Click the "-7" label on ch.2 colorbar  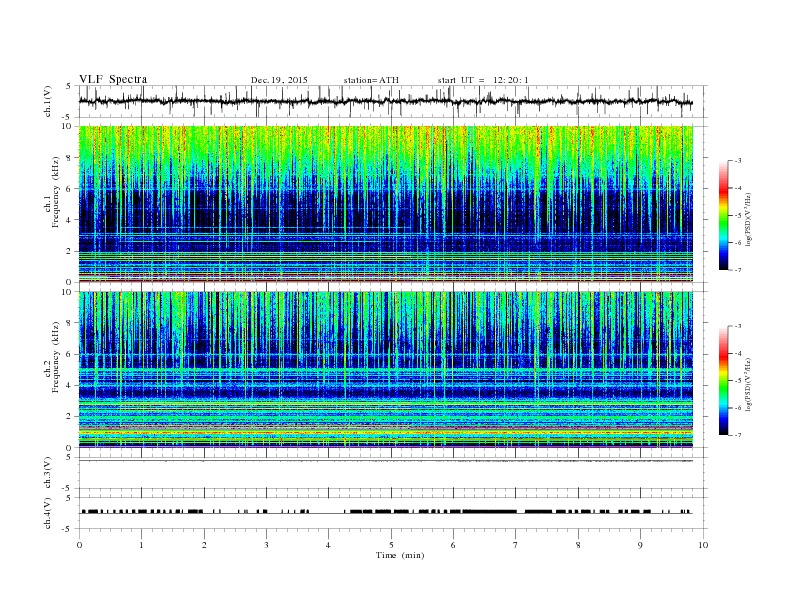click(736, 435)
